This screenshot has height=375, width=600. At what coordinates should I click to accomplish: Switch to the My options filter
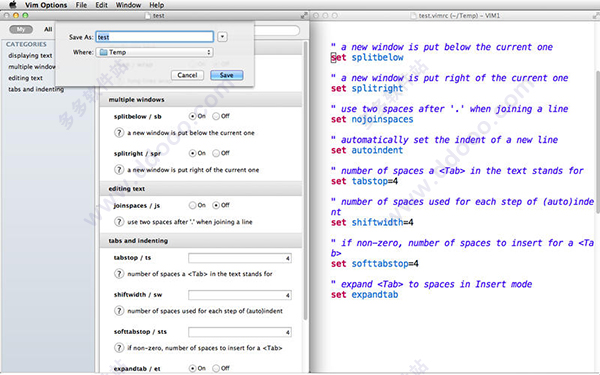tap(21, 29)
